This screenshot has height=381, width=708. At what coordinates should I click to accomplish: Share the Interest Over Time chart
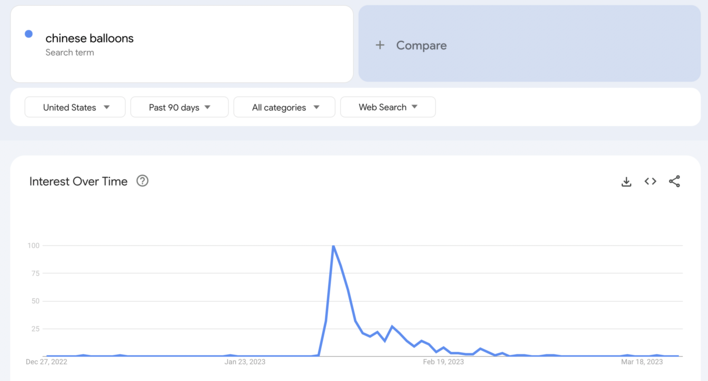674,181
